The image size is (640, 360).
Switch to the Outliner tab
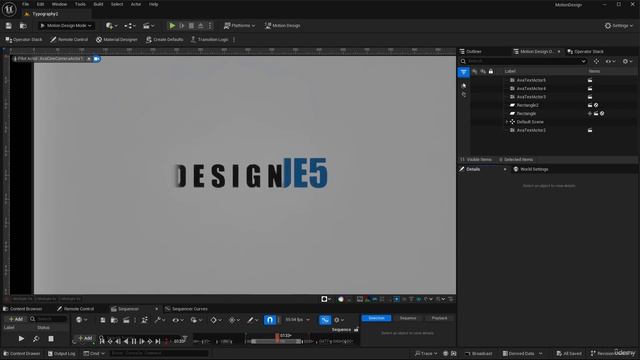point(471,51)
